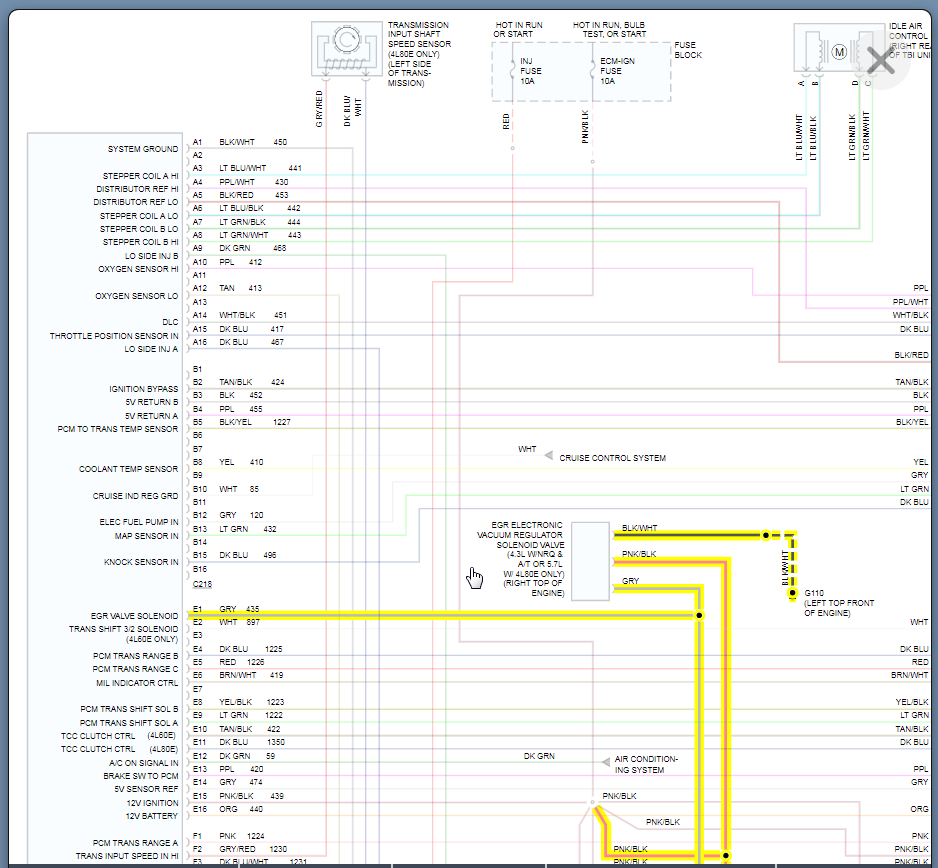Click the Cruise Control System arrow marker

548,456
